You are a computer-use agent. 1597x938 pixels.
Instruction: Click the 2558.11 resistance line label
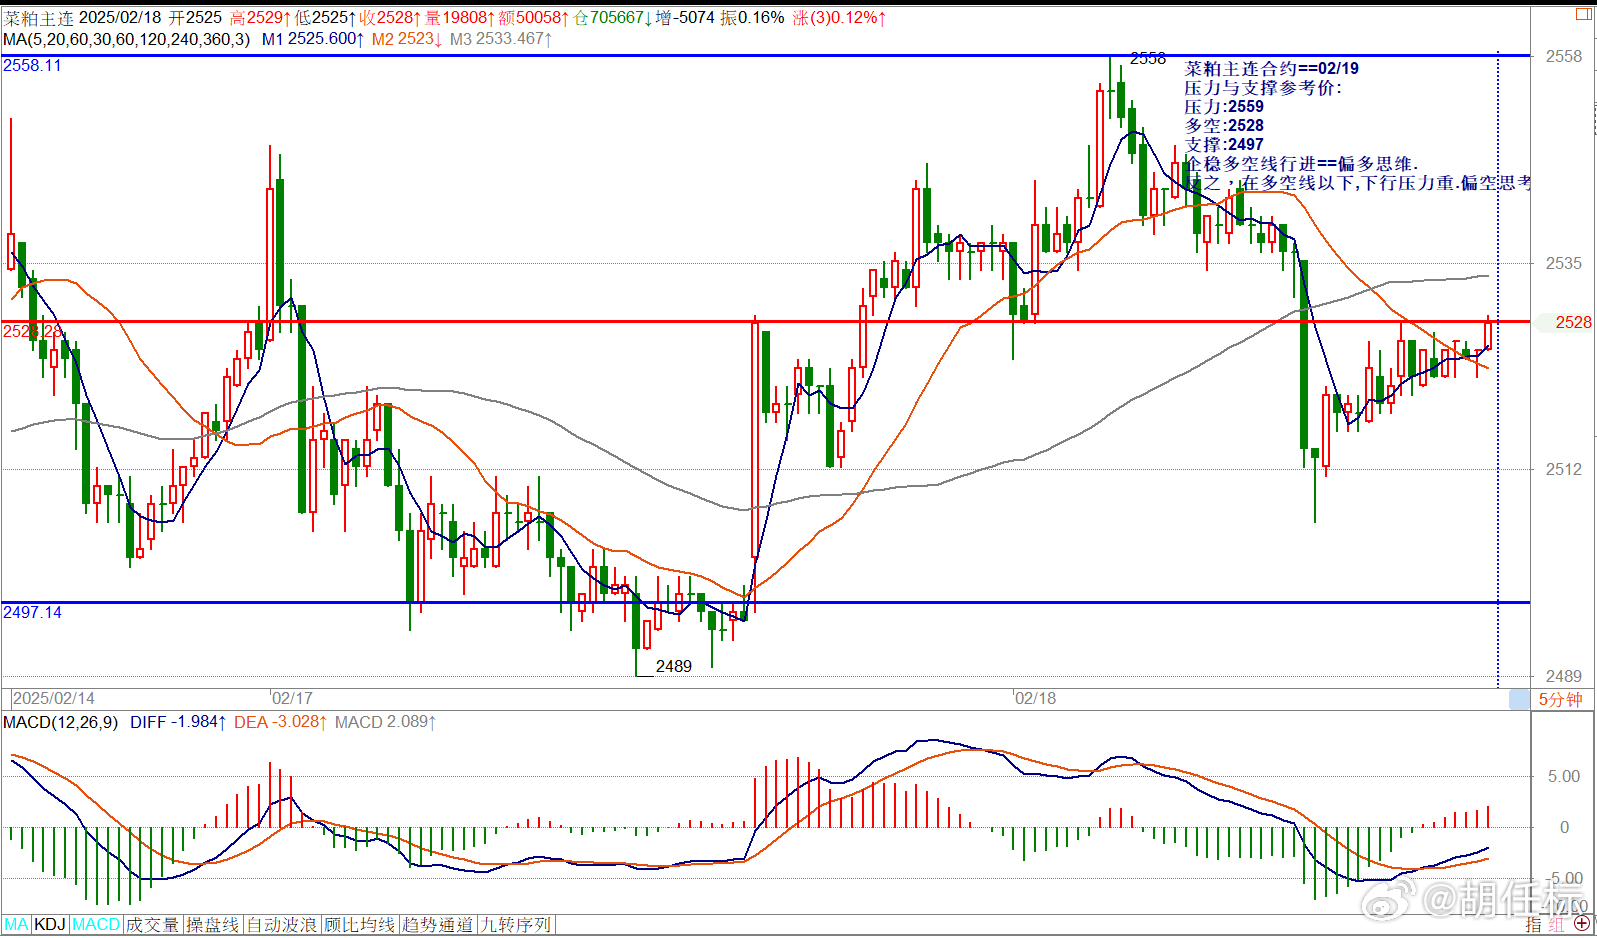[32, 66]
